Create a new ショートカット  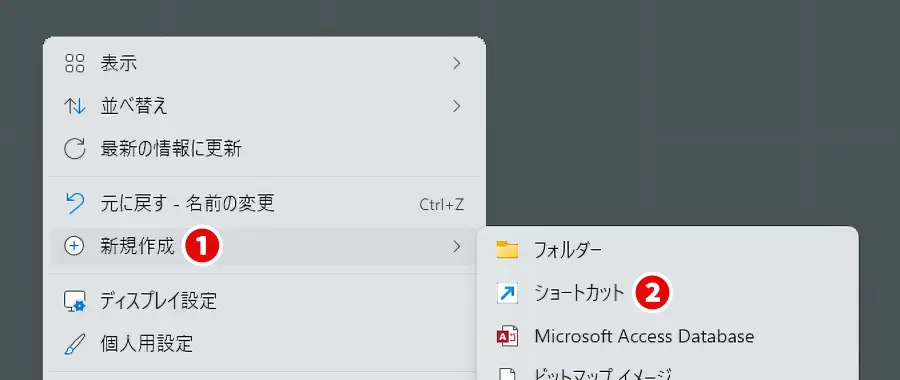click(668, 293)
